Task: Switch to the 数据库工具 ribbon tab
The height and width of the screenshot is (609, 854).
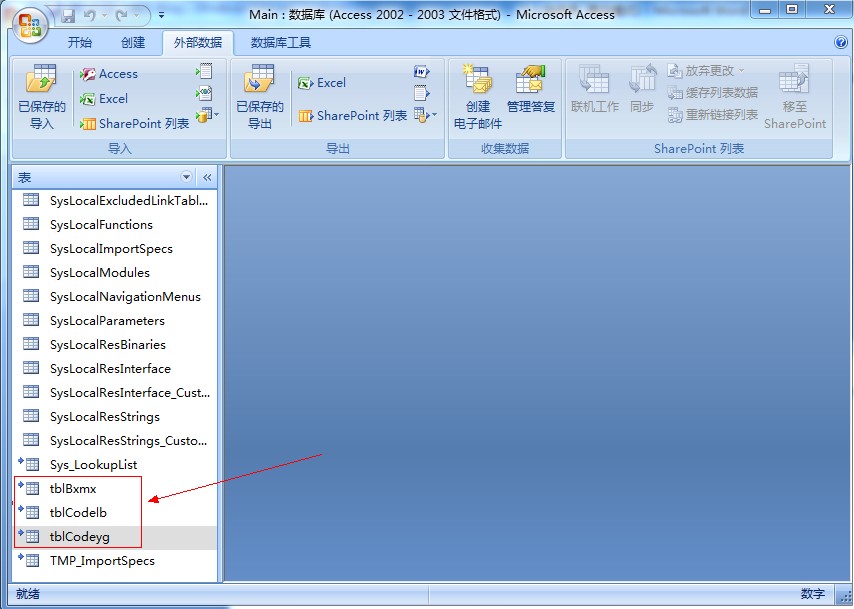Action: [280, 42]
